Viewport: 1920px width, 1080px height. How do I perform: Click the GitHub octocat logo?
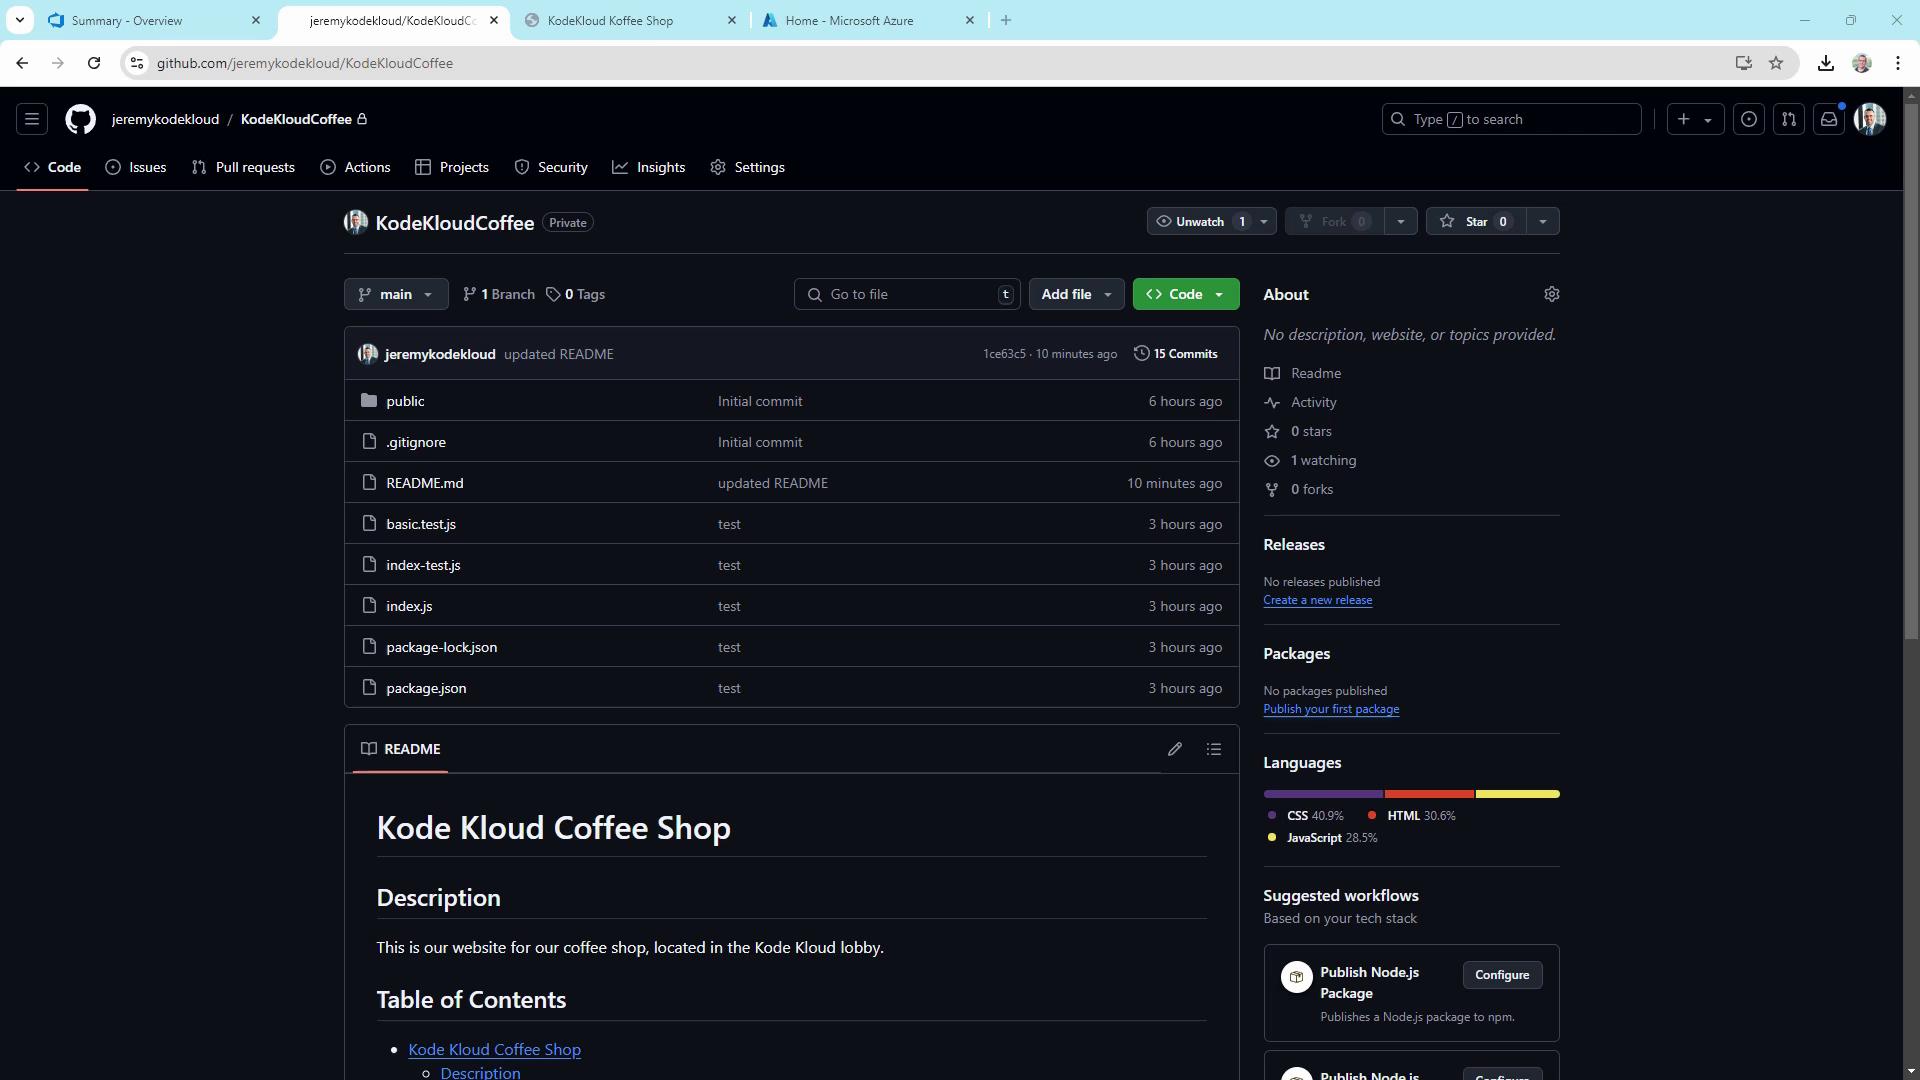click(80, 119)
